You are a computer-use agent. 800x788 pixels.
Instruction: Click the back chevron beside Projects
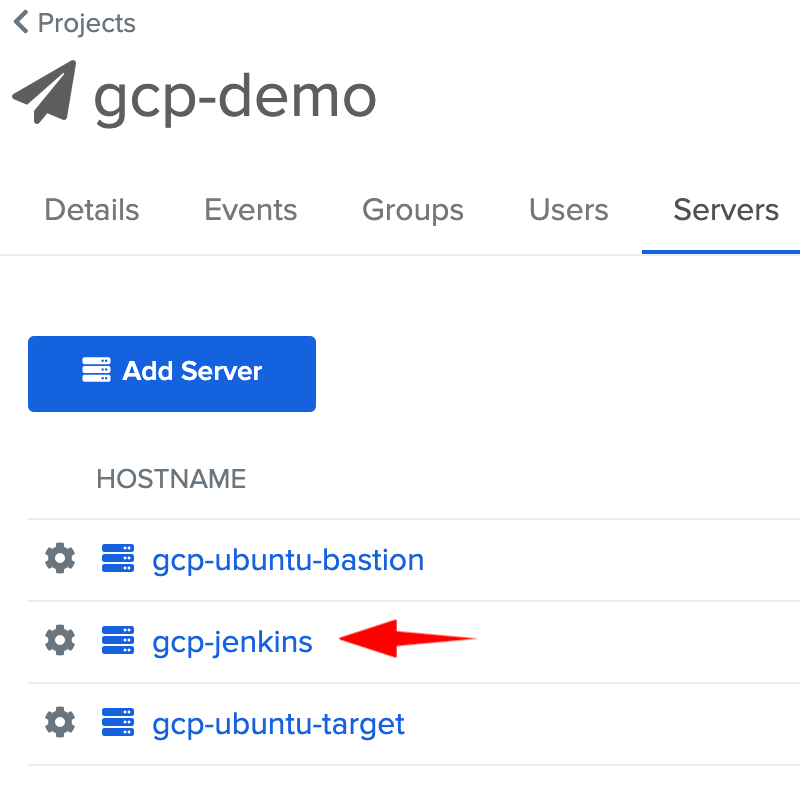pos(21,23)
